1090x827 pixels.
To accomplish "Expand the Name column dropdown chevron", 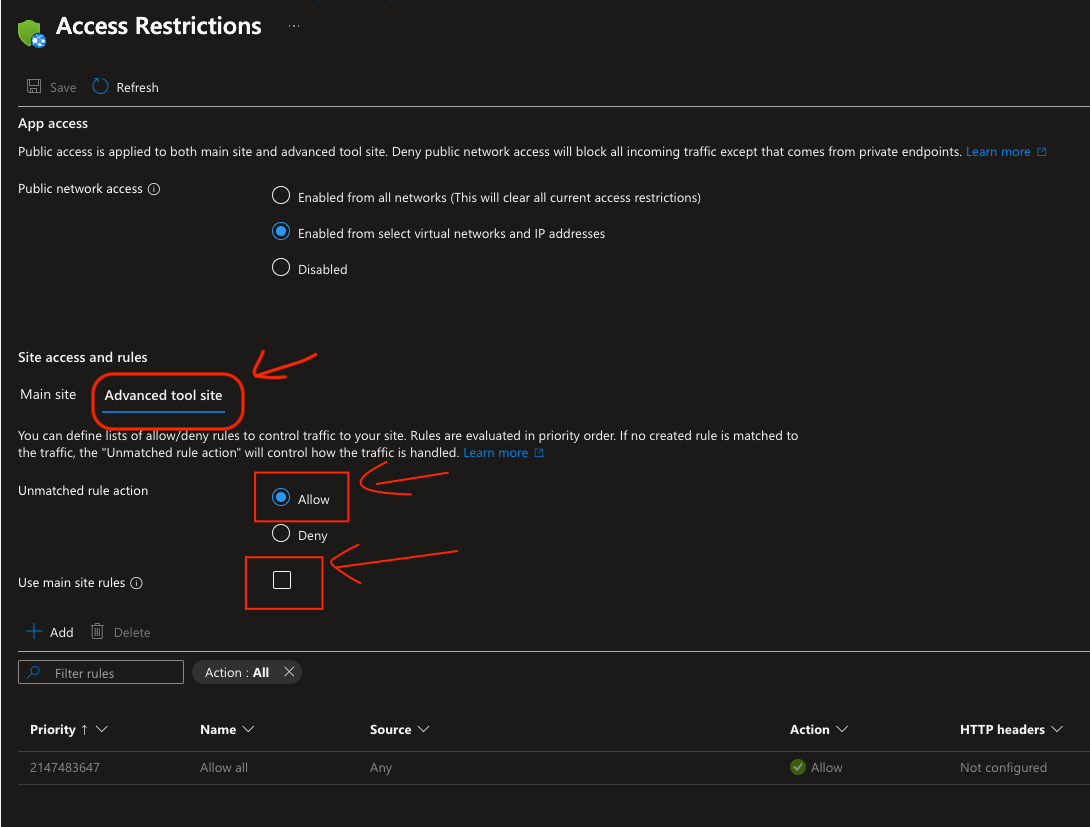I will pyautogui.click(x=249, y=730).
